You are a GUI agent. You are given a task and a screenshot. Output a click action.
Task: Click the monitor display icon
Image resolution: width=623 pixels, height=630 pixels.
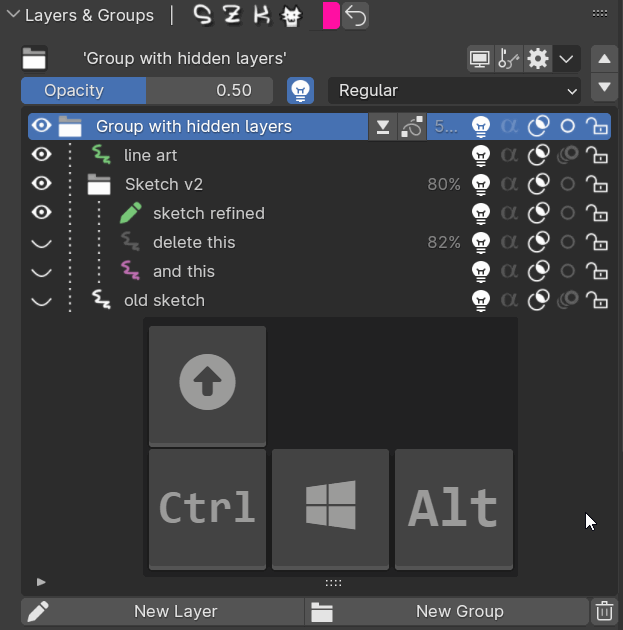click(x=480, y=59)
